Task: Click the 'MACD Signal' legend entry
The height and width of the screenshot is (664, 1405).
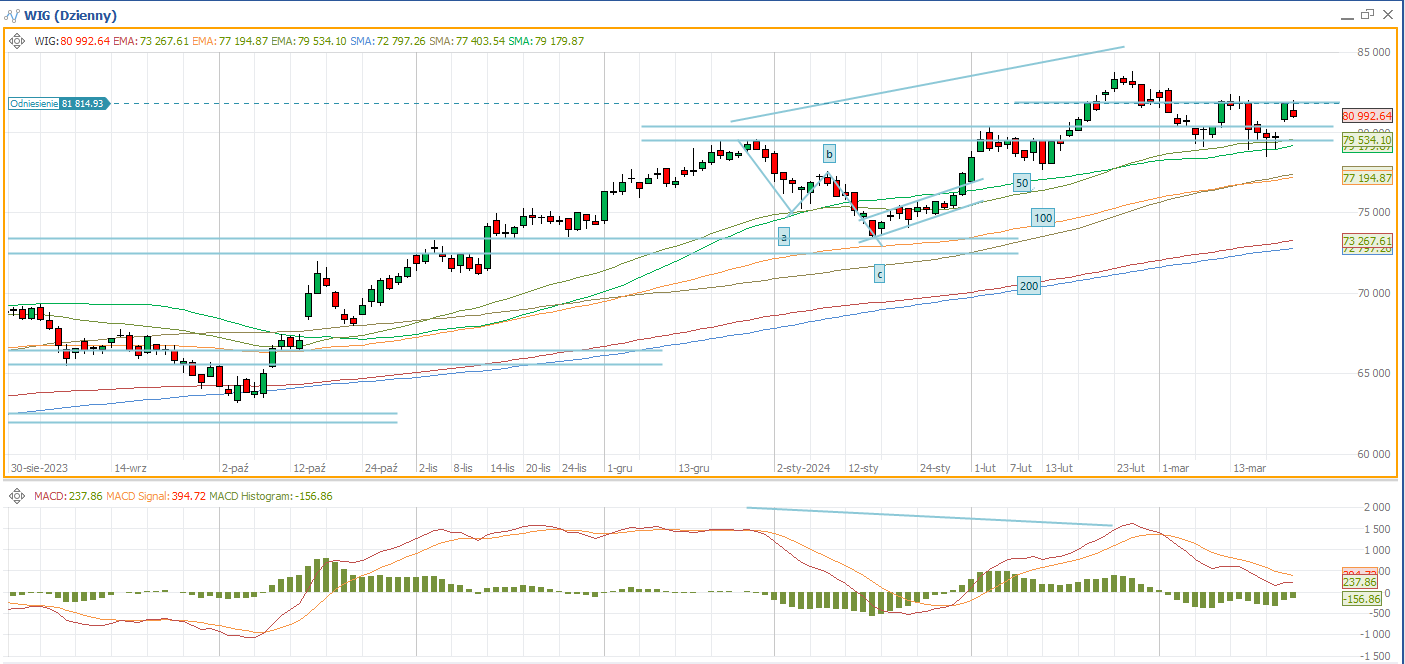Action: (131, 496)
